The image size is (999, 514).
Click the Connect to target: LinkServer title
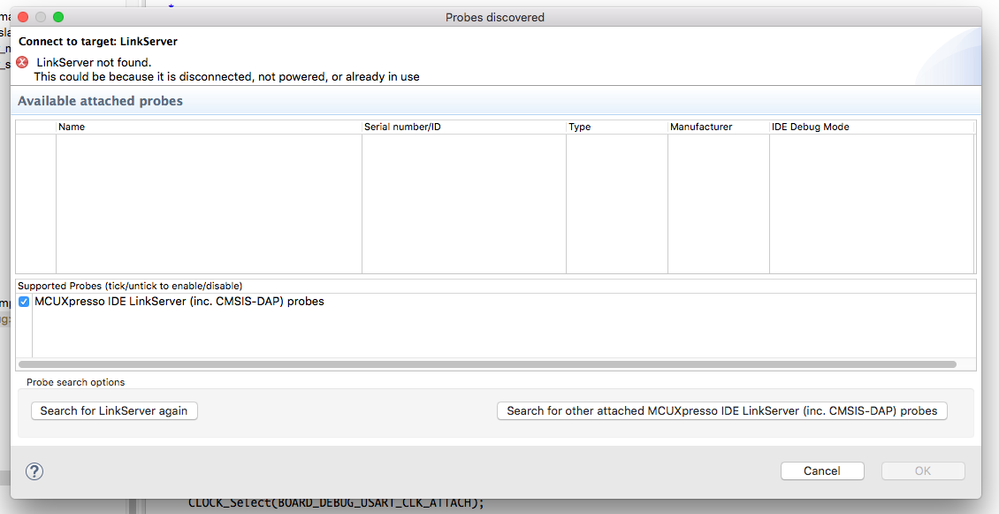(98, 41)
